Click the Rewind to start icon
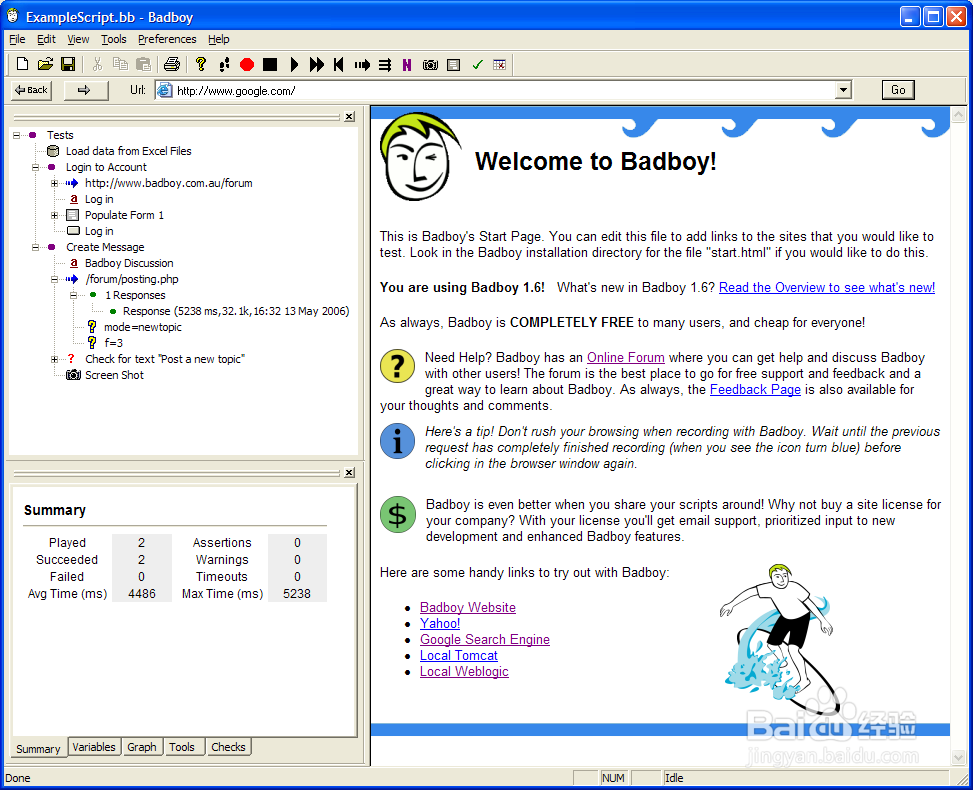The height and width of the screenshot is (790, 973). tap(339, 64)
